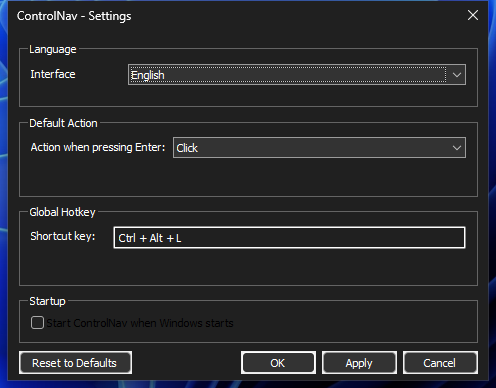
Task: Open the Interface language dropdown showing English
Action: point(297,75)
